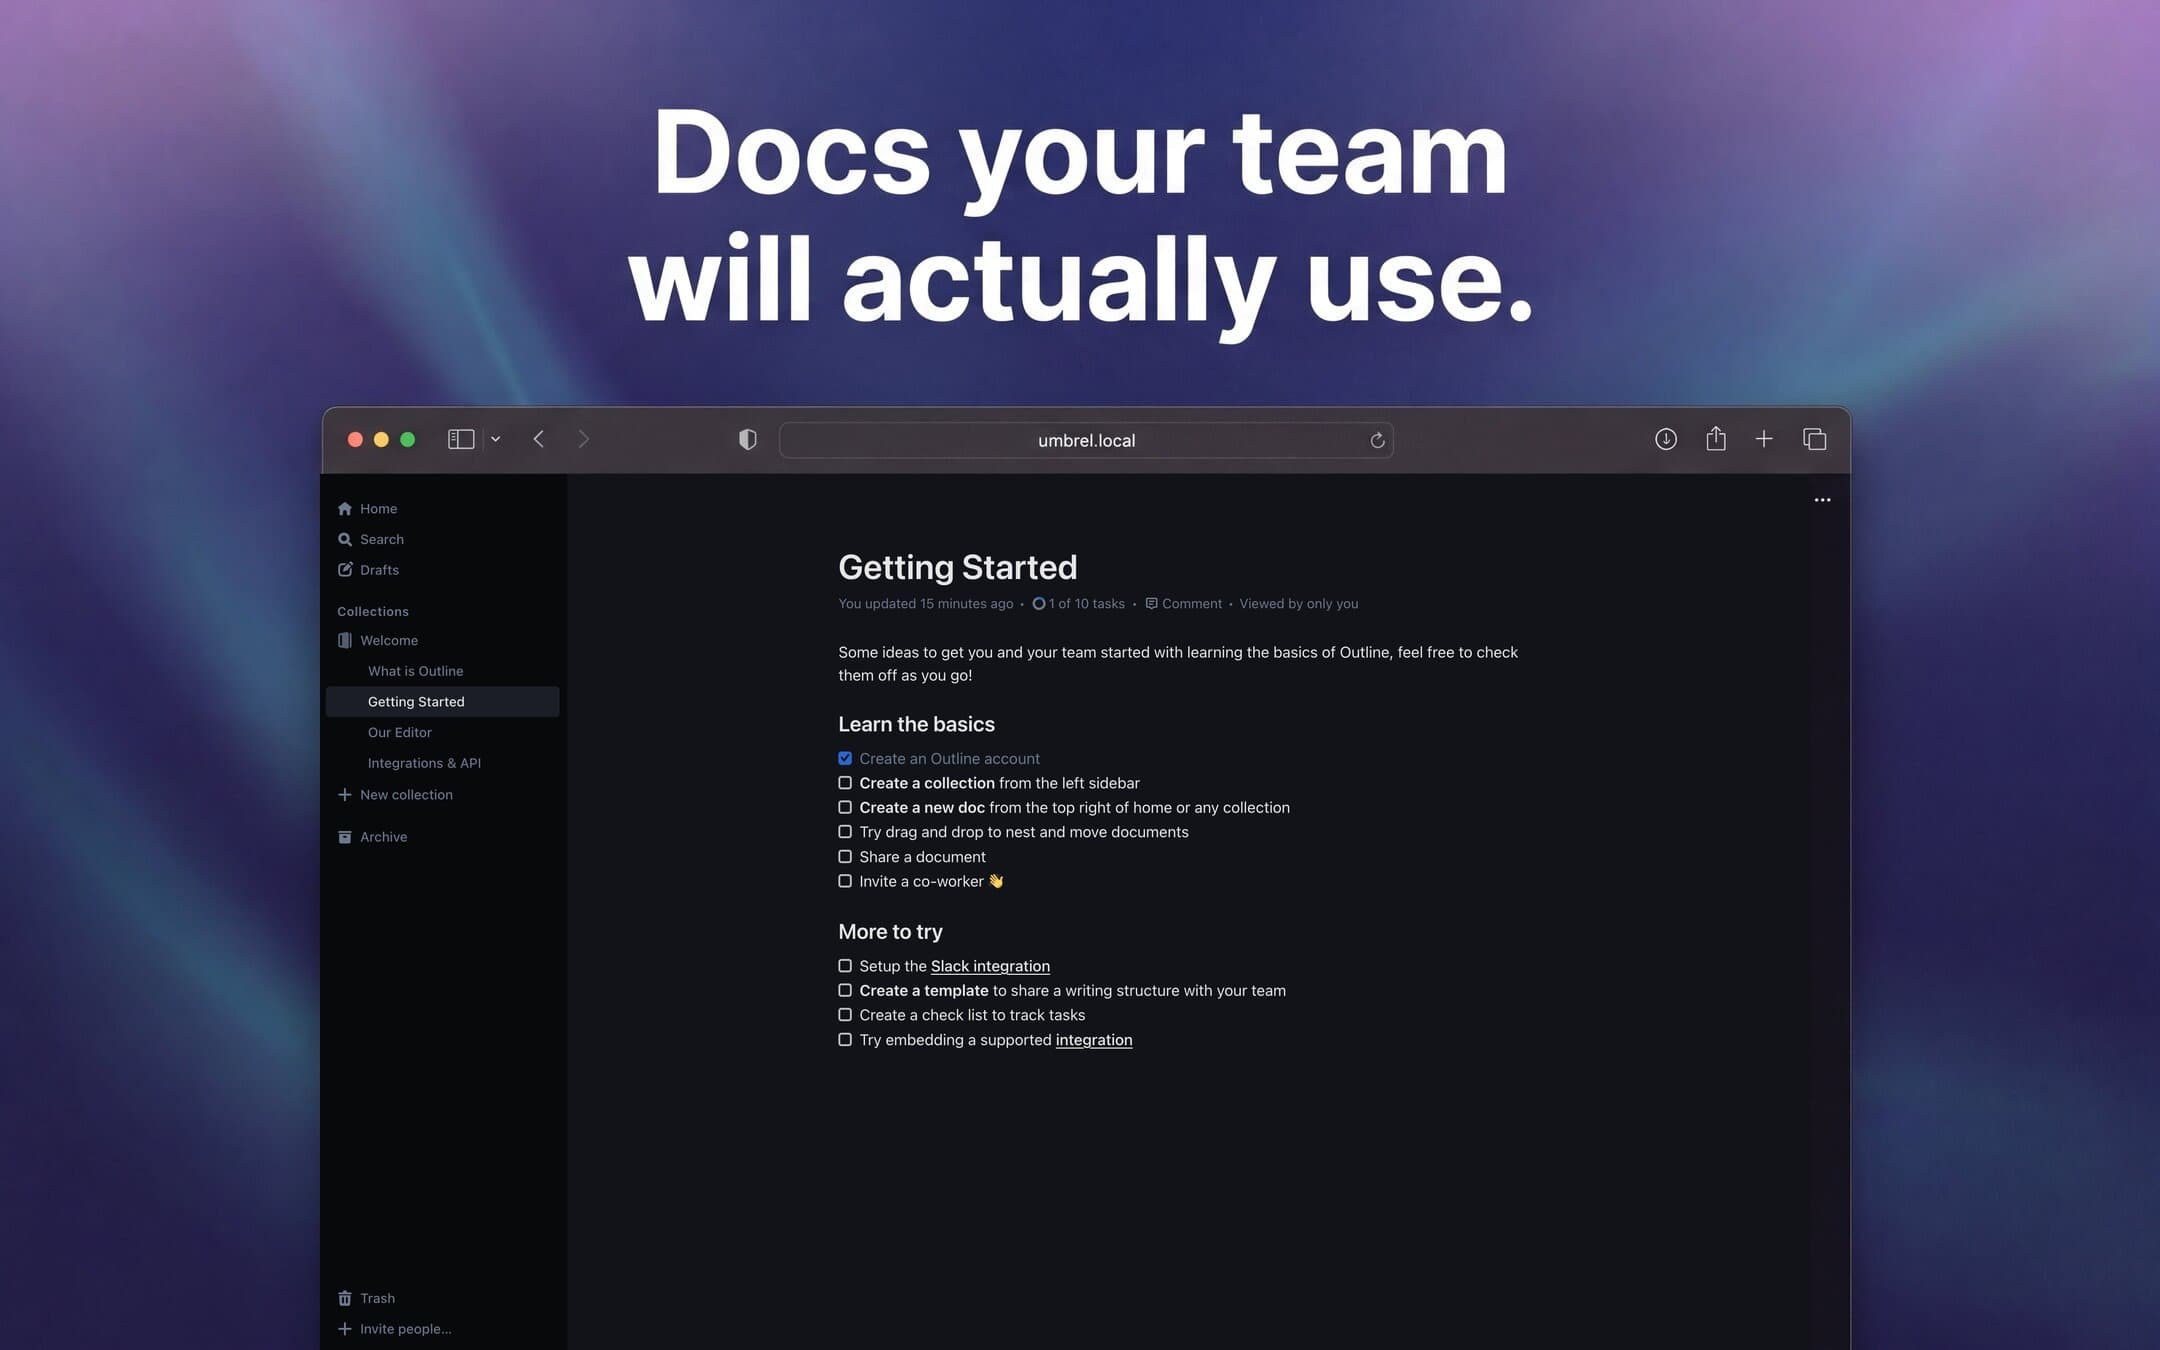Check the 'Setup the Slack integration' checkbox

point(845,965)
